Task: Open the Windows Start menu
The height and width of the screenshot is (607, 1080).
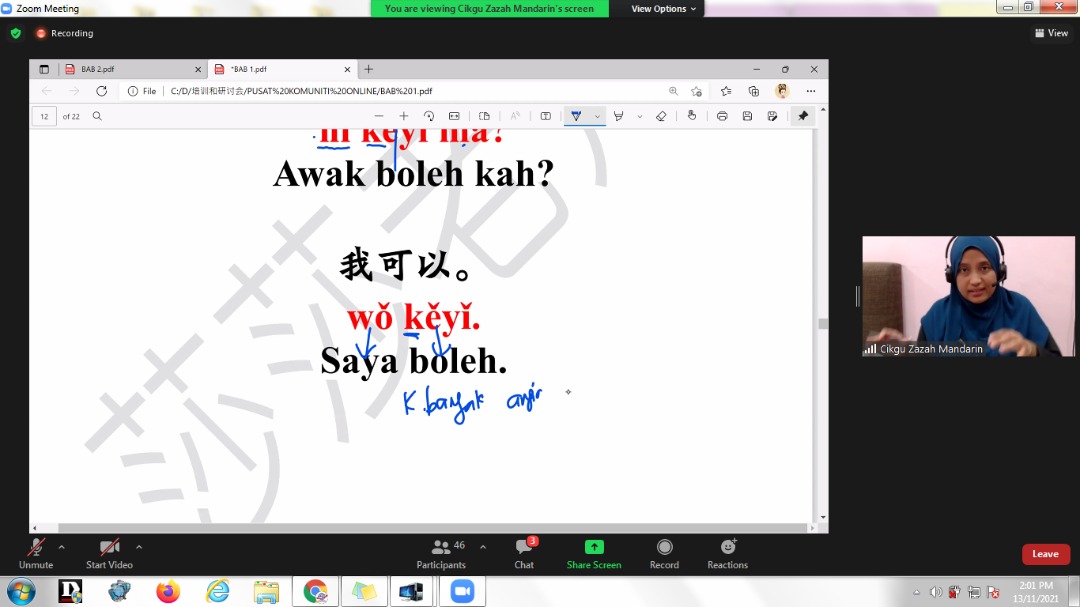Action: [21, 592]
